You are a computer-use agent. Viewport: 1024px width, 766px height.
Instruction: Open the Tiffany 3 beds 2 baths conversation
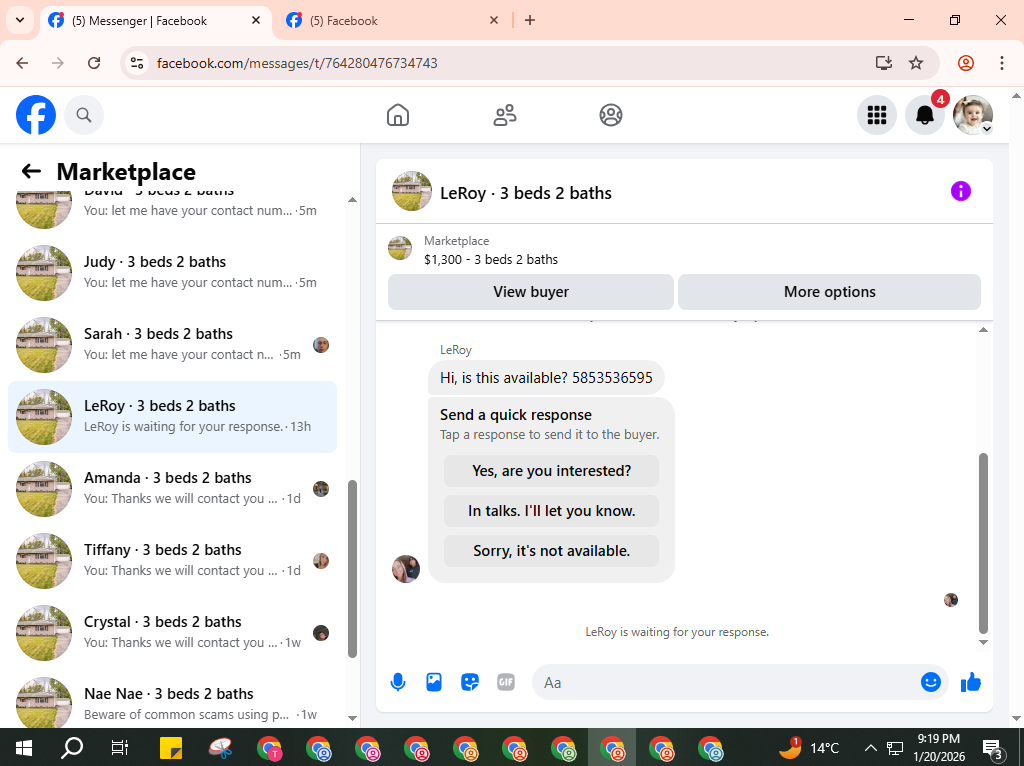(x=172, y=560)
